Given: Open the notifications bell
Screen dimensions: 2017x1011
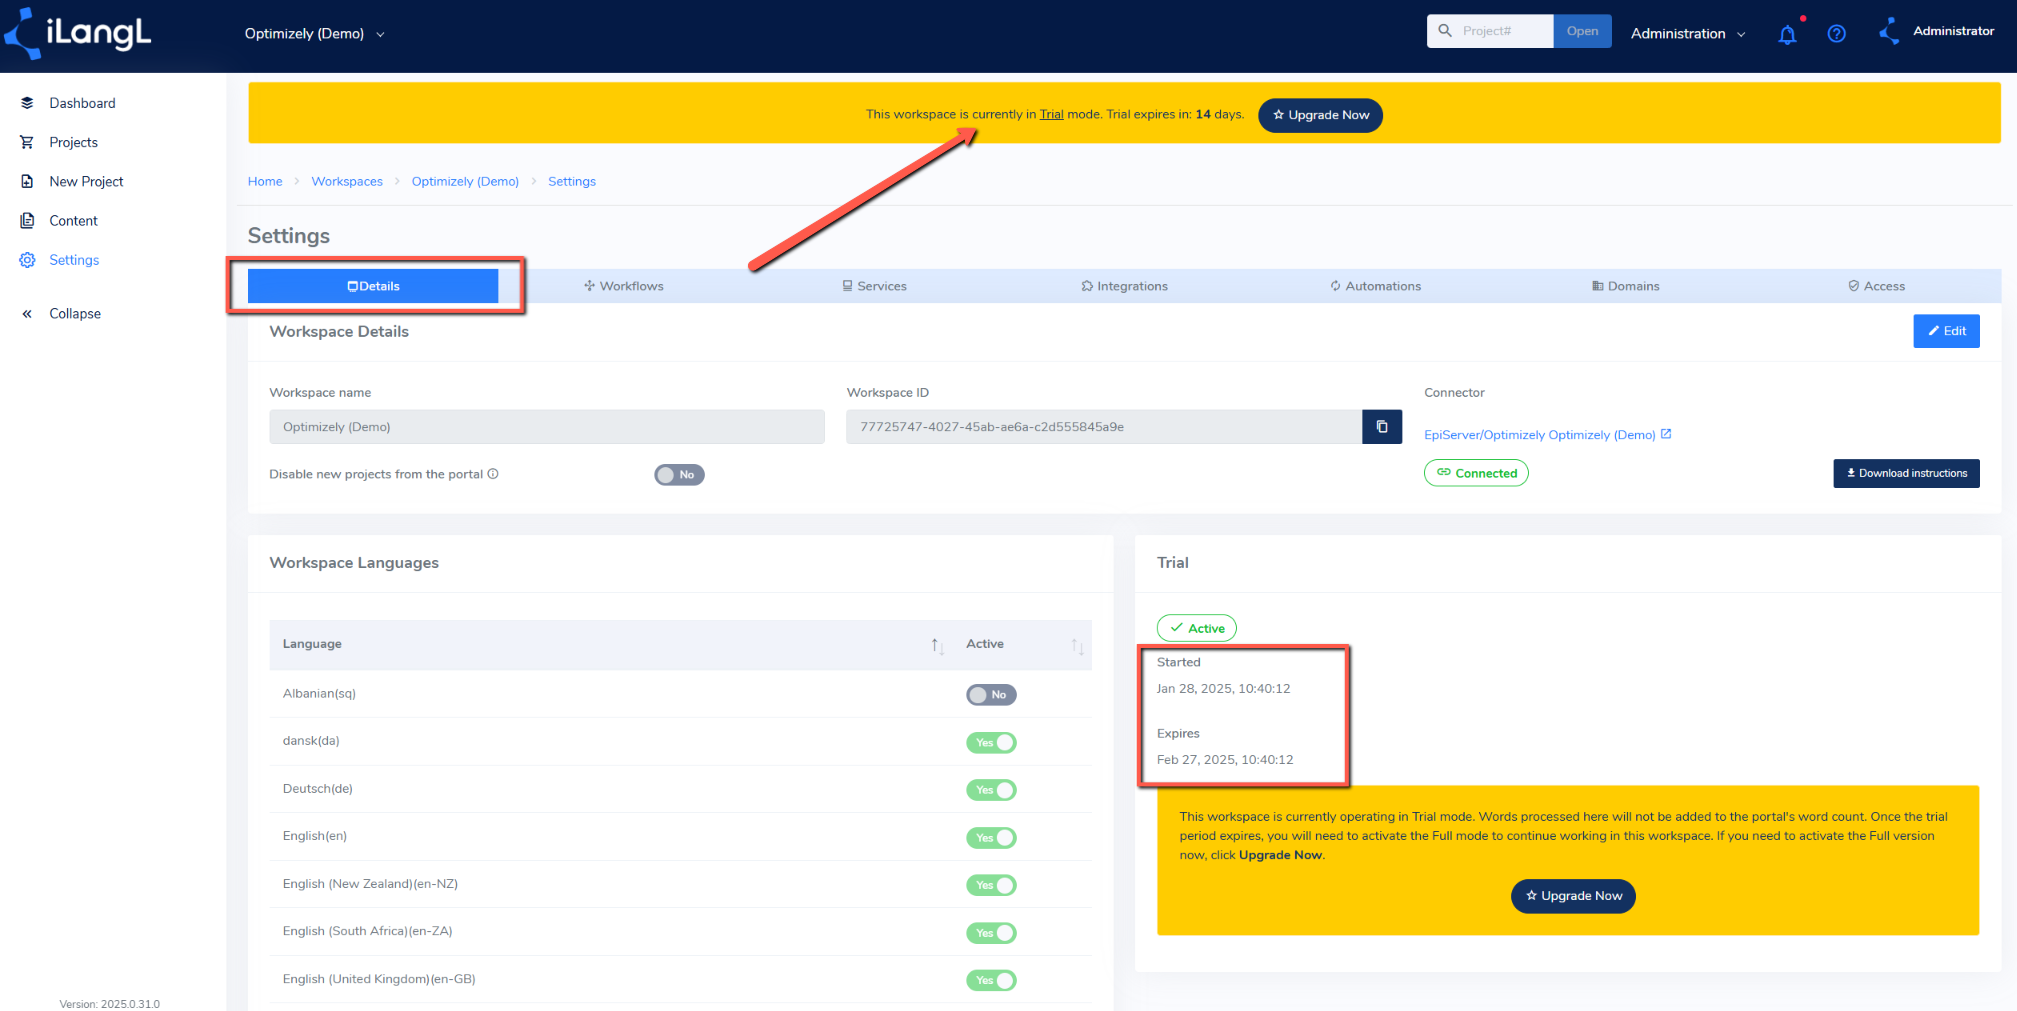Looking at the screenshot, I should point(1788,34).
